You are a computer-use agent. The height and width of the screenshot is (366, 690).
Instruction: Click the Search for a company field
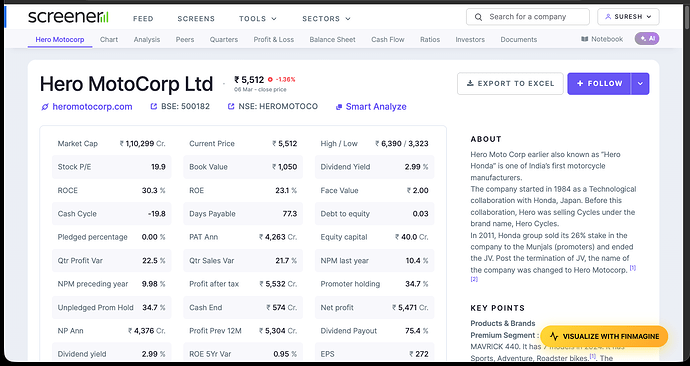pyautogui.click(x=528, y=17)
